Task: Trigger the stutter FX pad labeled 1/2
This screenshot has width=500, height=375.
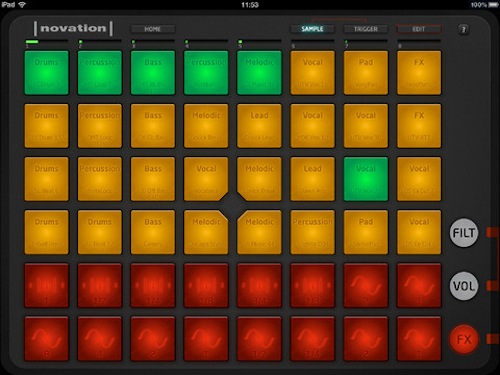Action: coord(100,285)
